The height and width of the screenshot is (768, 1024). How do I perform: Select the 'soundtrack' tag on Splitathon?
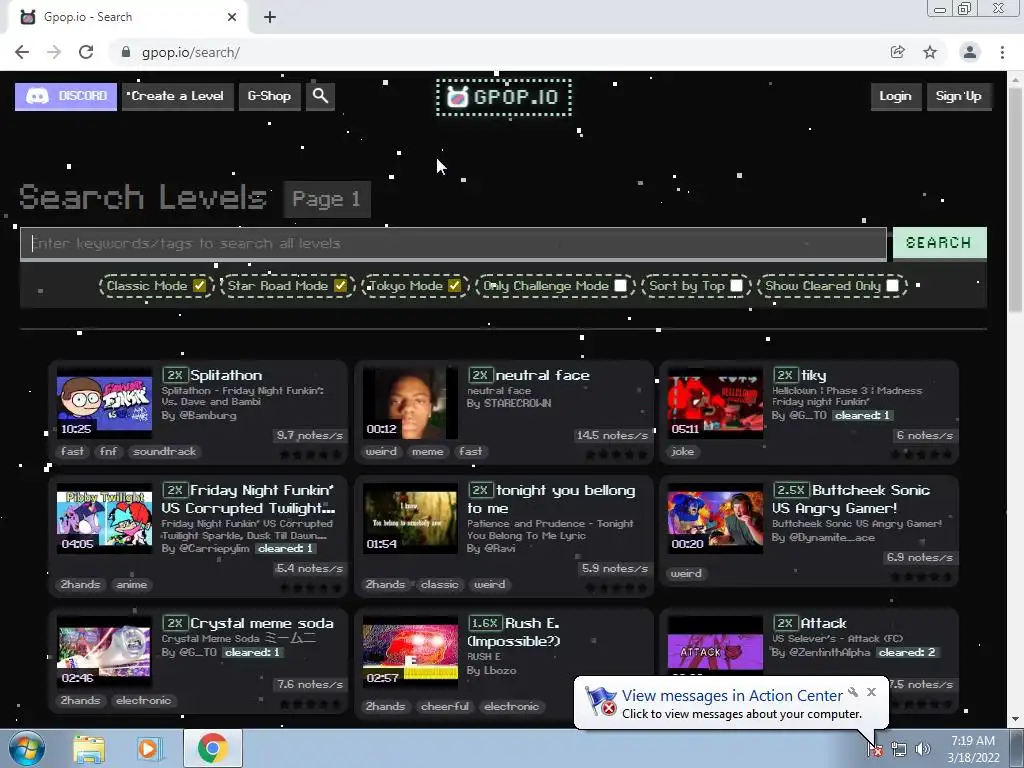point(165,451)
